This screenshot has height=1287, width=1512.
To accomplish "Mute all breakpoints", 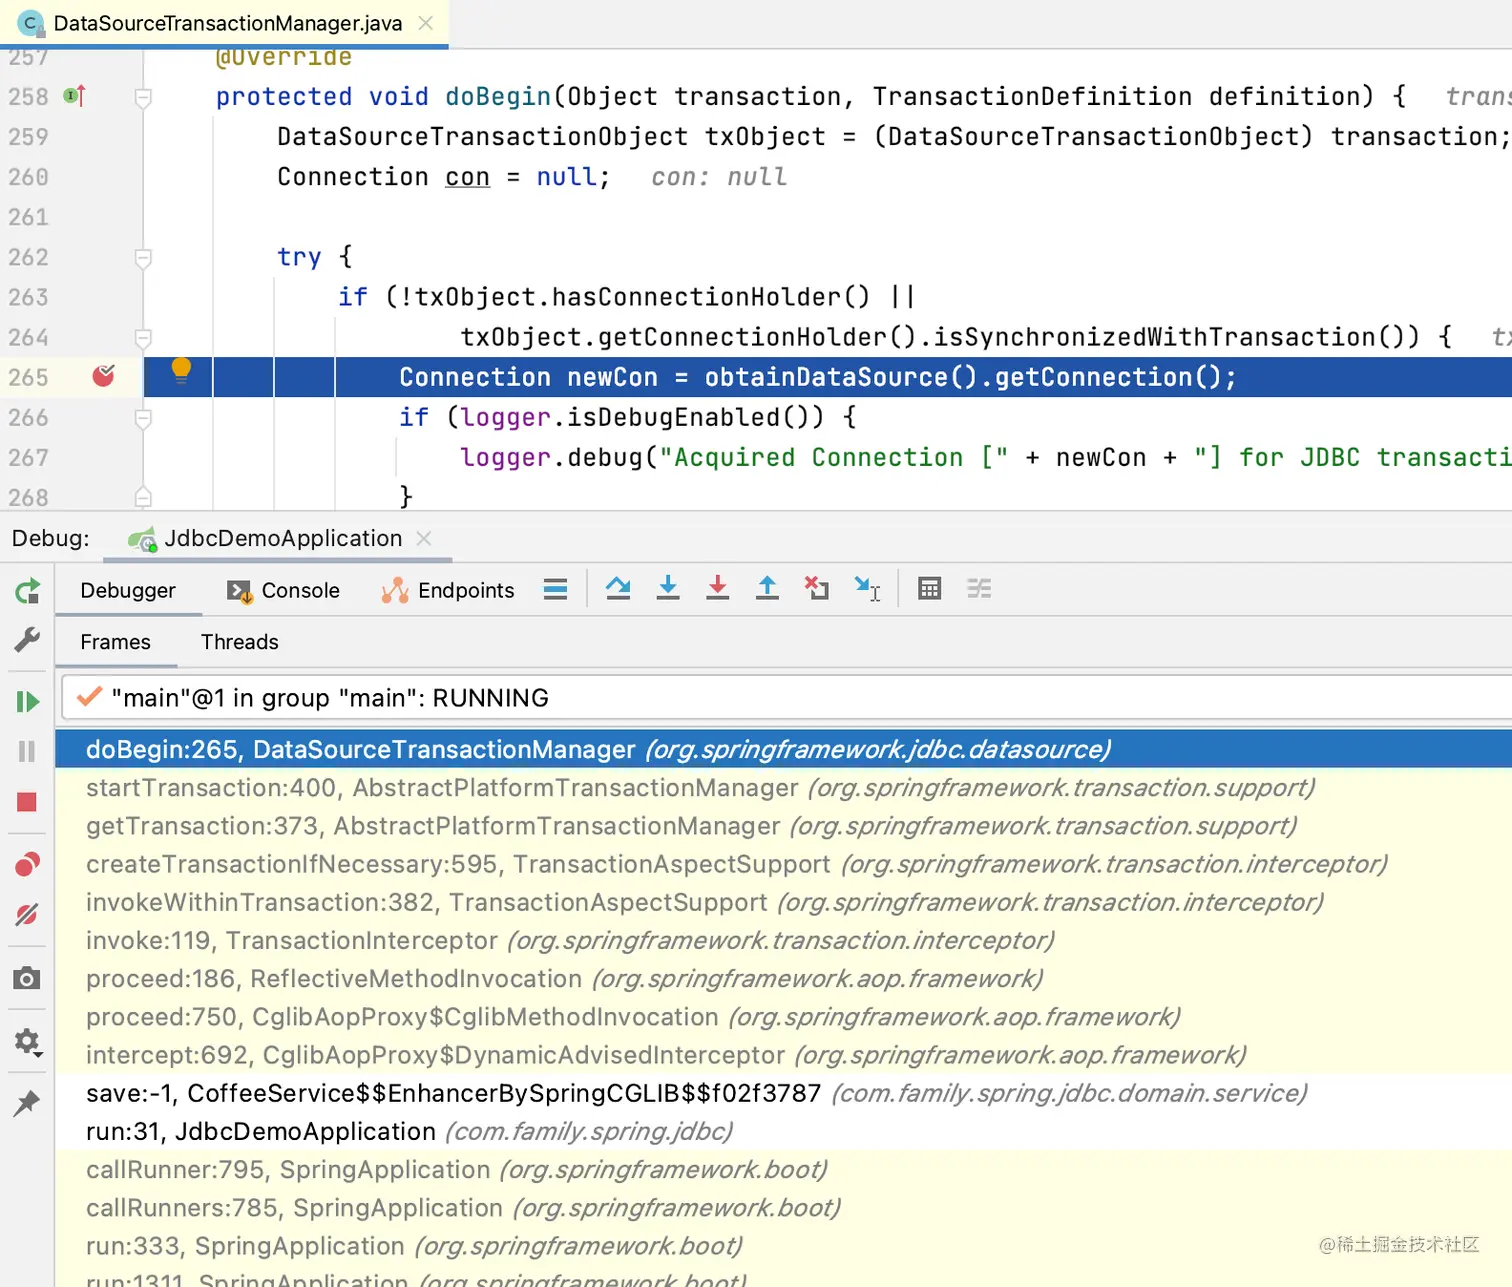I will [x=27, y=914].
